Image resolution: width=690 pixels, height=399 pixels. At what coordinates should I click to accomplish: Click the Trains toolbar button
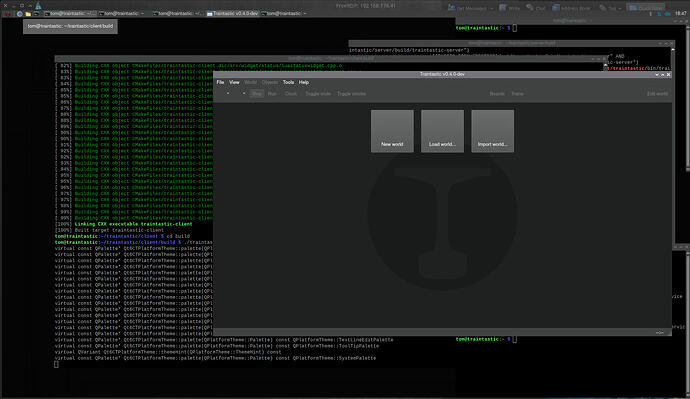(517, 94)
